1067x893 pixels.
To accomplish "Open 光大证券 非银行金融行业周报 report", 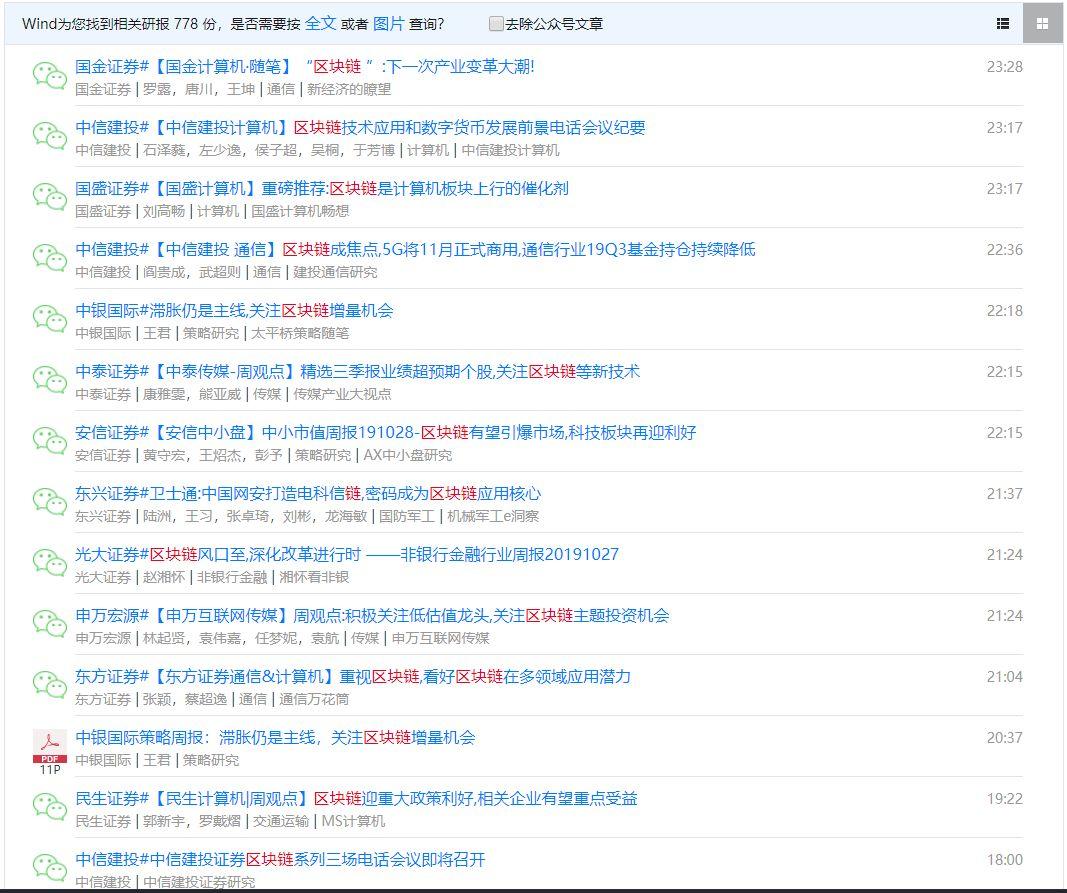I will coord(347,554).
